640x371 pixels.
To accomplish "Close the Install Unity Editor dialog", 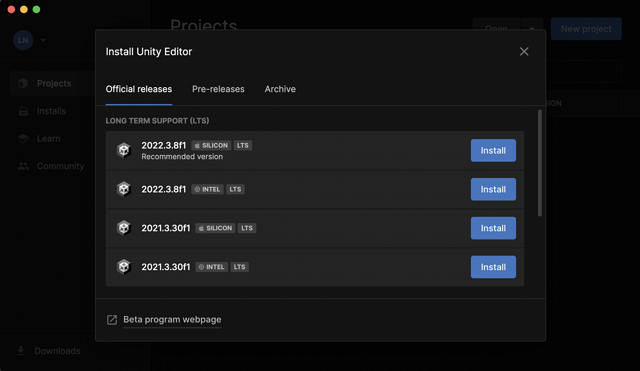I will [524, 51].
